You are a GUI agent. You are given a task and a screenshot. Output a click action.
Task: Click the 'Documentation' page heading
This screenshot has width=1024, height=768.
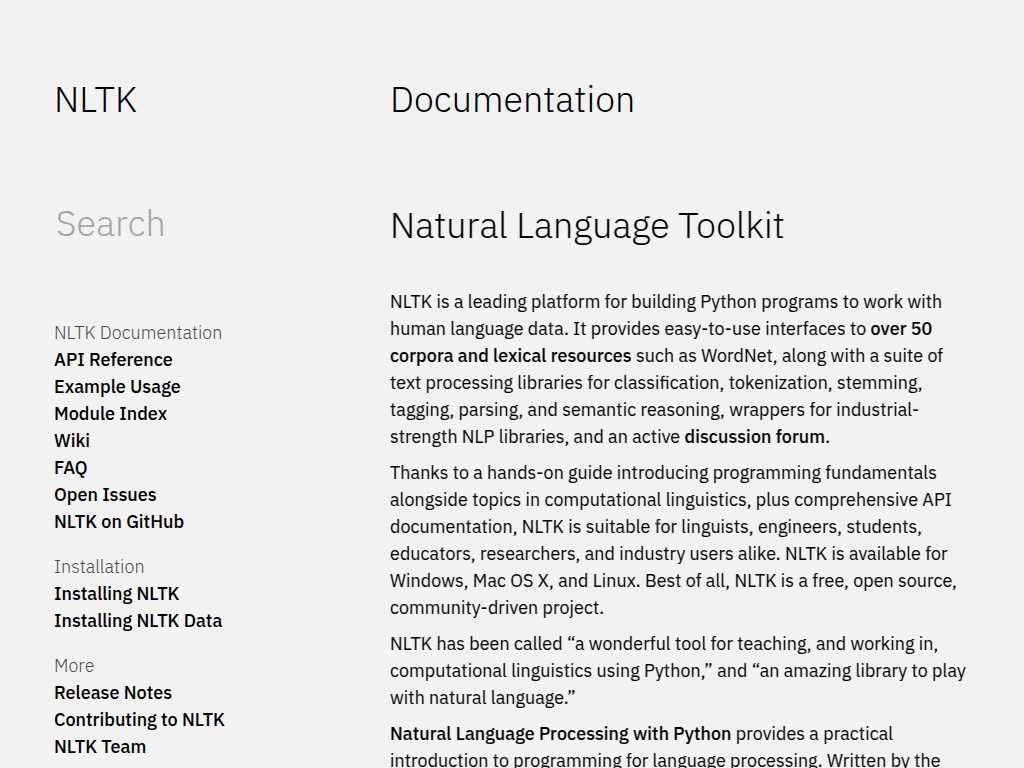point(512,101)
